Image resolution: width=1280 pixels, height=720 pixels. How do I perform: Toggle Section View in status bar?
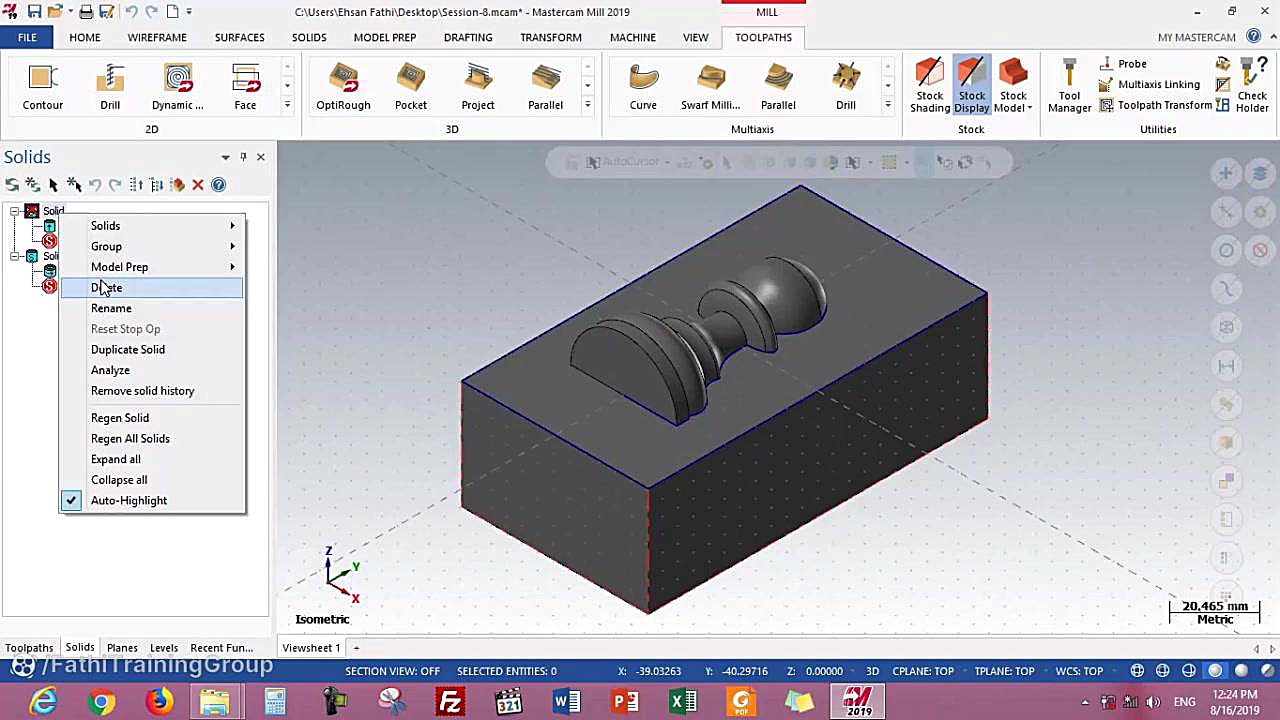click(392, 671)
